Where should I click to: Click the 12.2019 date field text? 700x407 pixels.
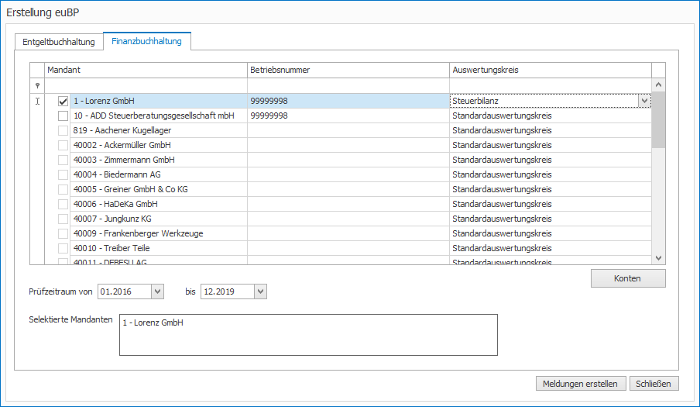pos(219,292)
